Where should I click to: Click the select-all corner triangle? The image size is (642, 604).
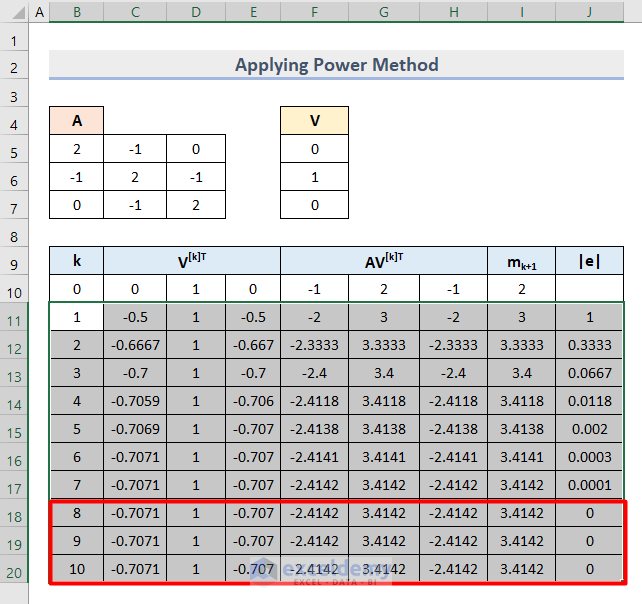[18, 12]
